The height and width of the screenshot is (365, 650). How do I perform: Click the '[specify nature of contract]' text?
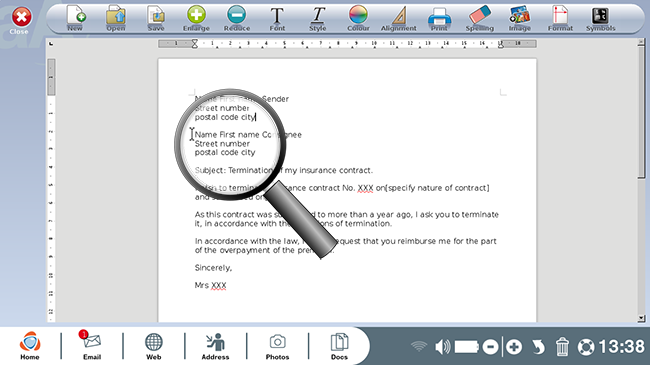coord(437,188)
